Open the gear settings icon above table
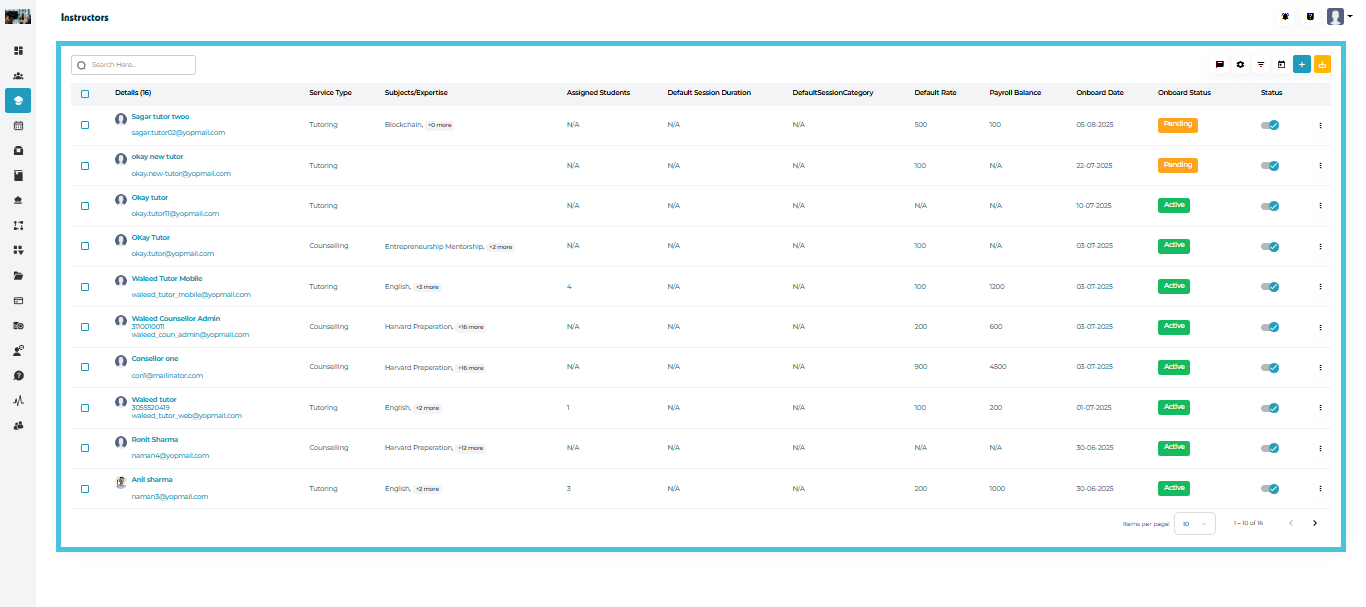The image size is (1366, 607). [x=1240, y=64]
